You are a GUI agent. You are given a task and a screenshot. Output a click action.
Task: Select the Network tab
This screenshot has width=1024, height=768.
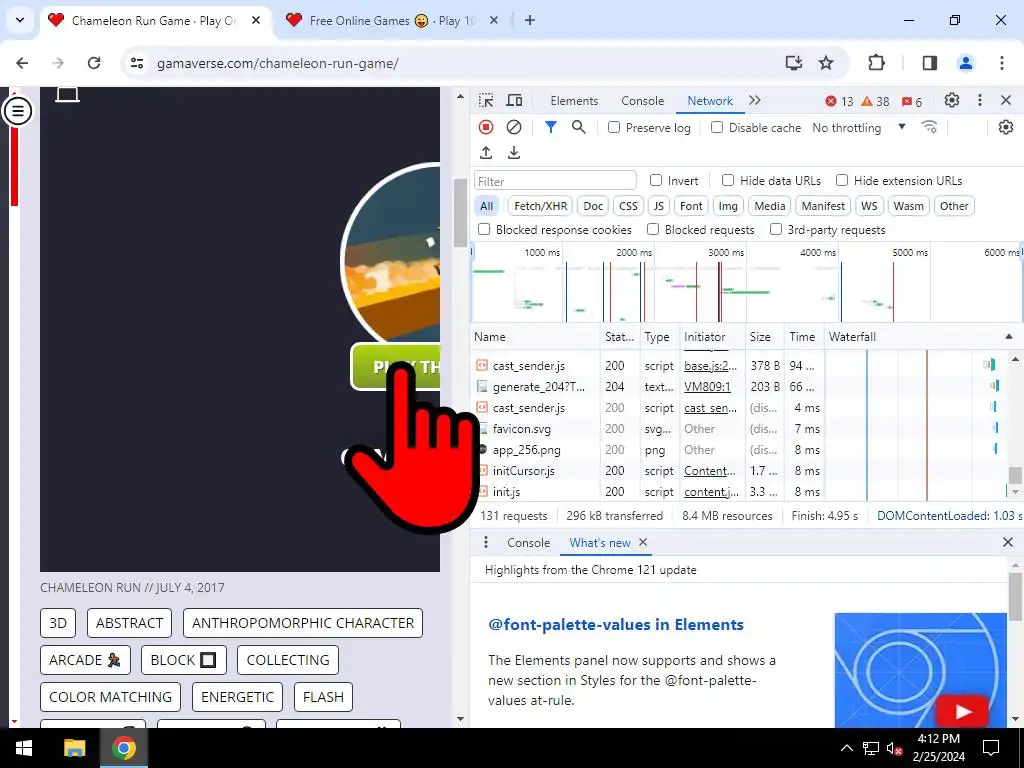[x=710, y=101]
